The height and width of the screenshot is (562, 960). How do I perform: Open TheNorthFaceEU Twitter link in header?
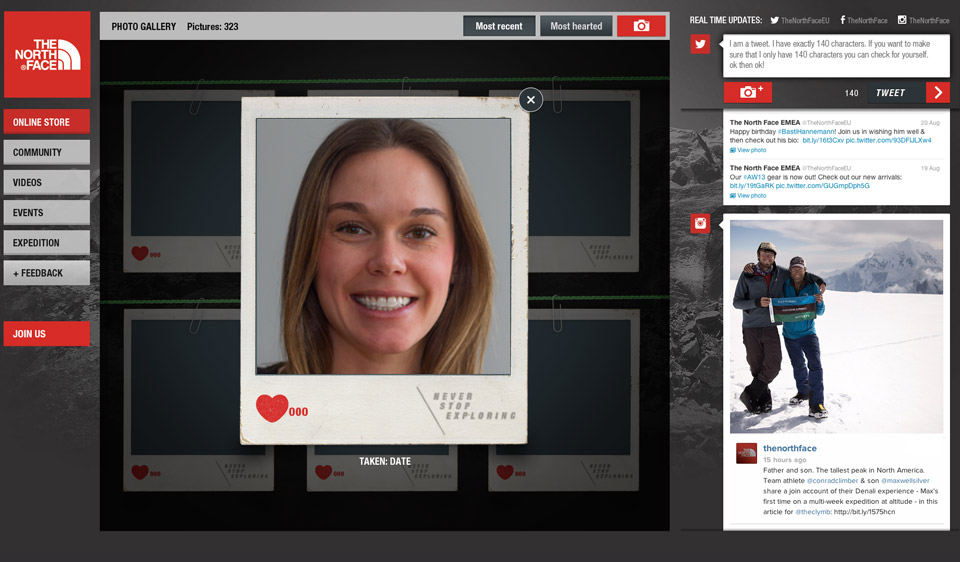[800, 20]
